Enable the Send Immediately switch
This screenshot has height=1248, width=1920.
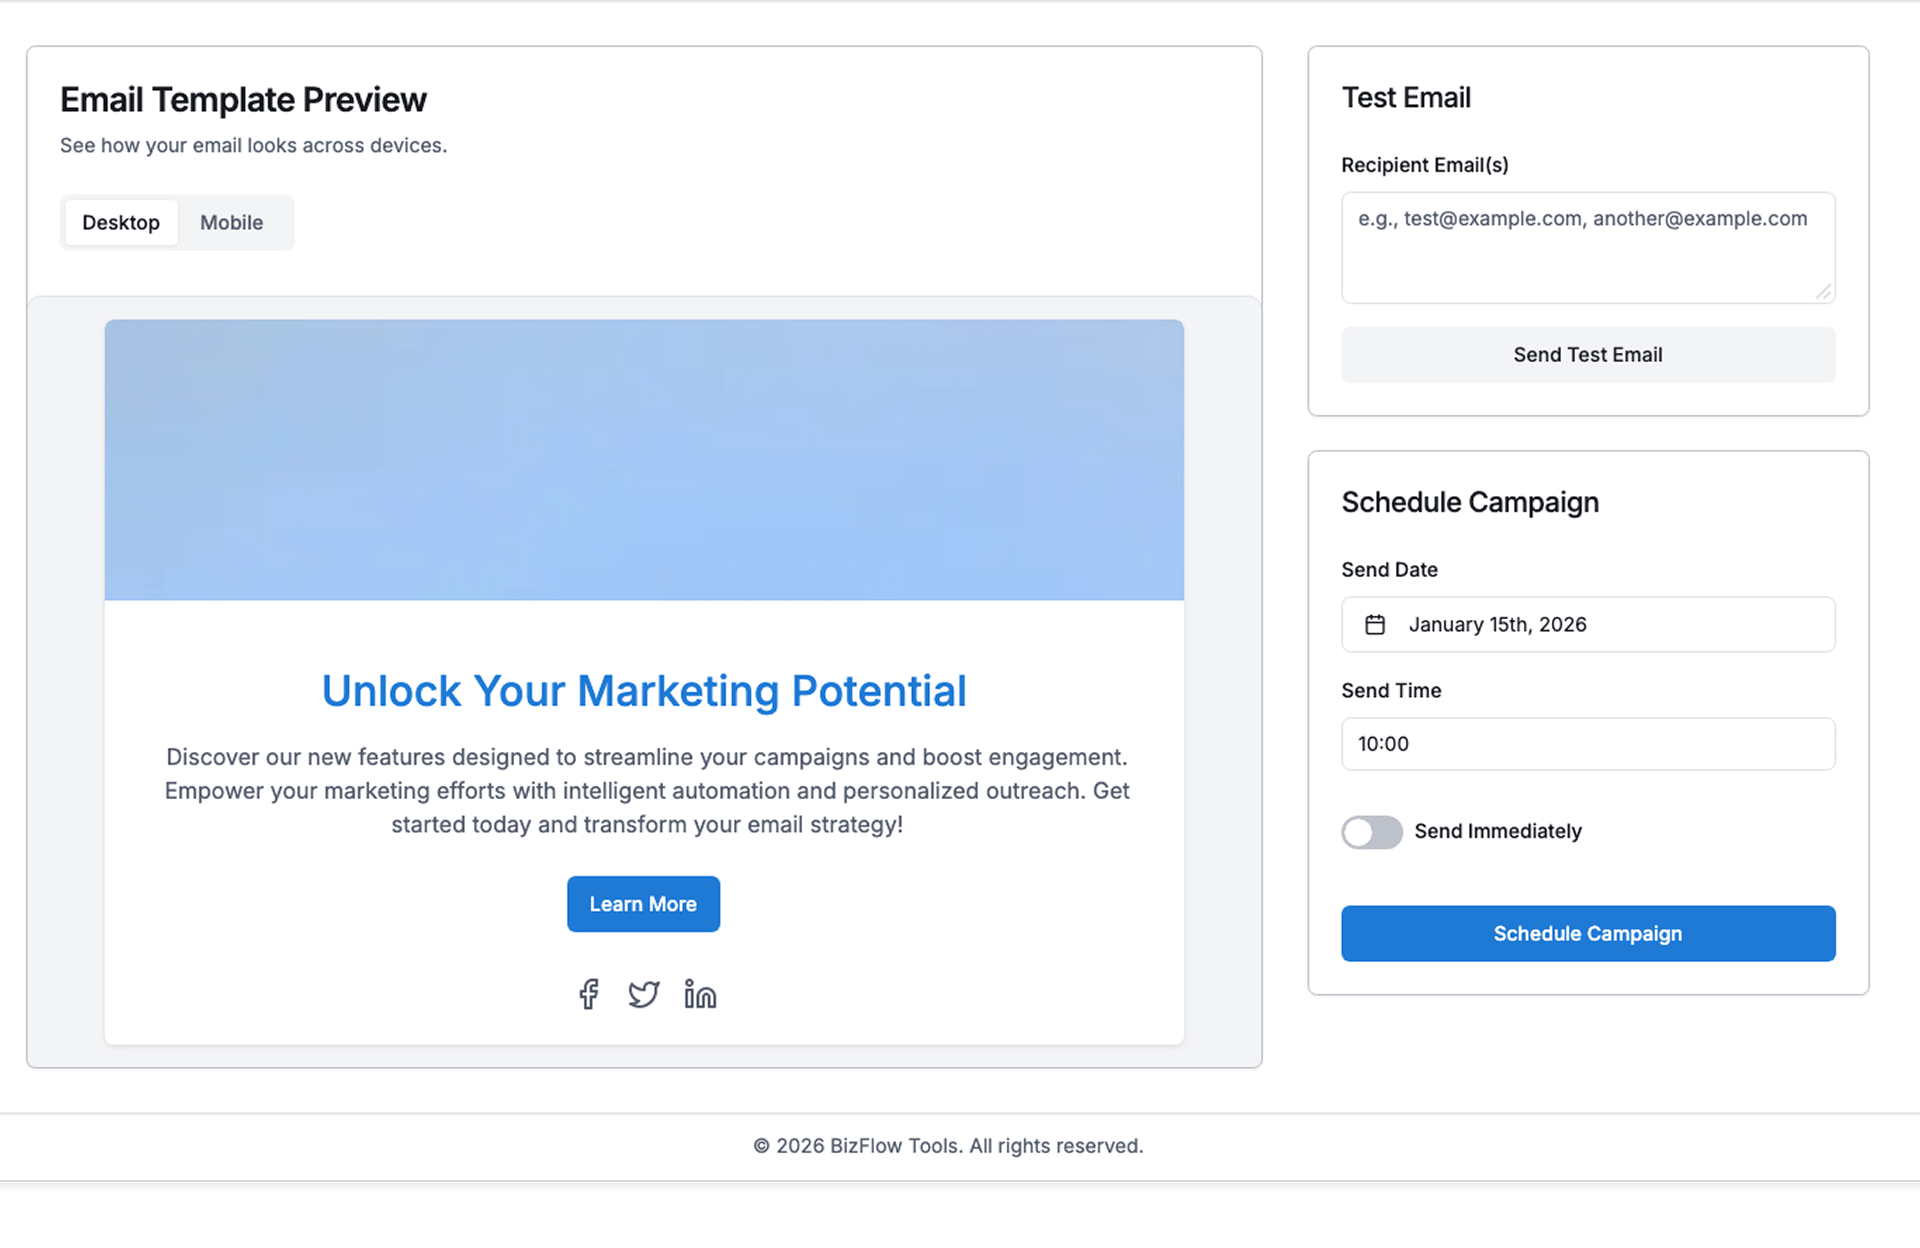pos(1372,832)
